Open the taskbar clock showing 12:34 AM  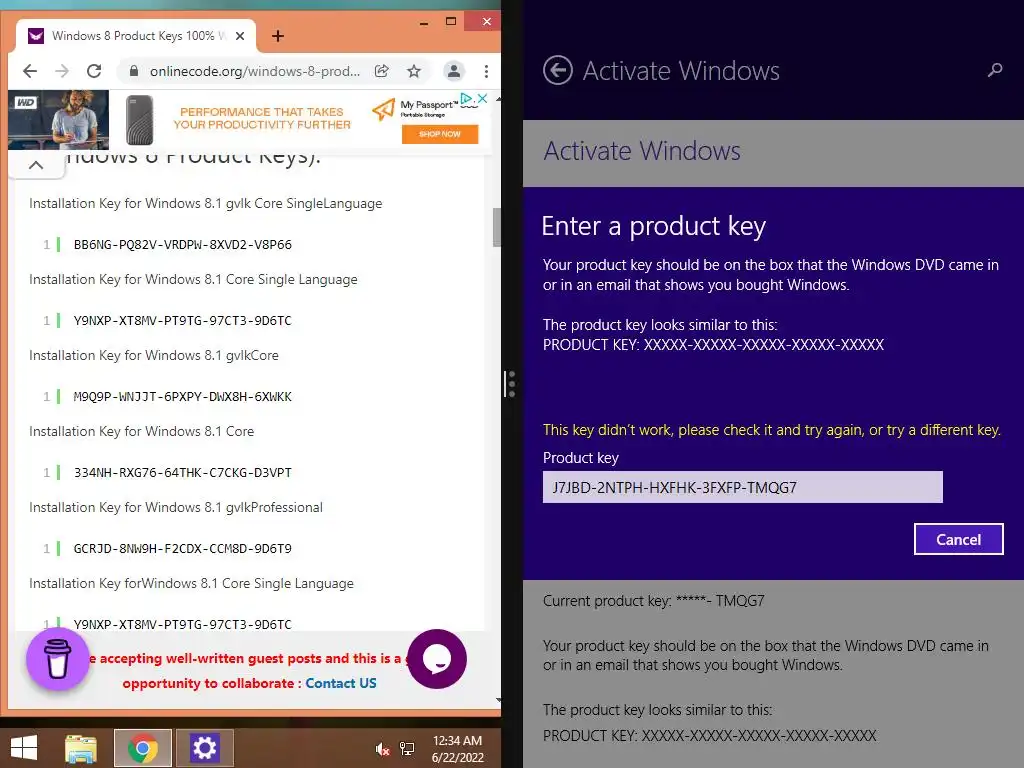458,749
